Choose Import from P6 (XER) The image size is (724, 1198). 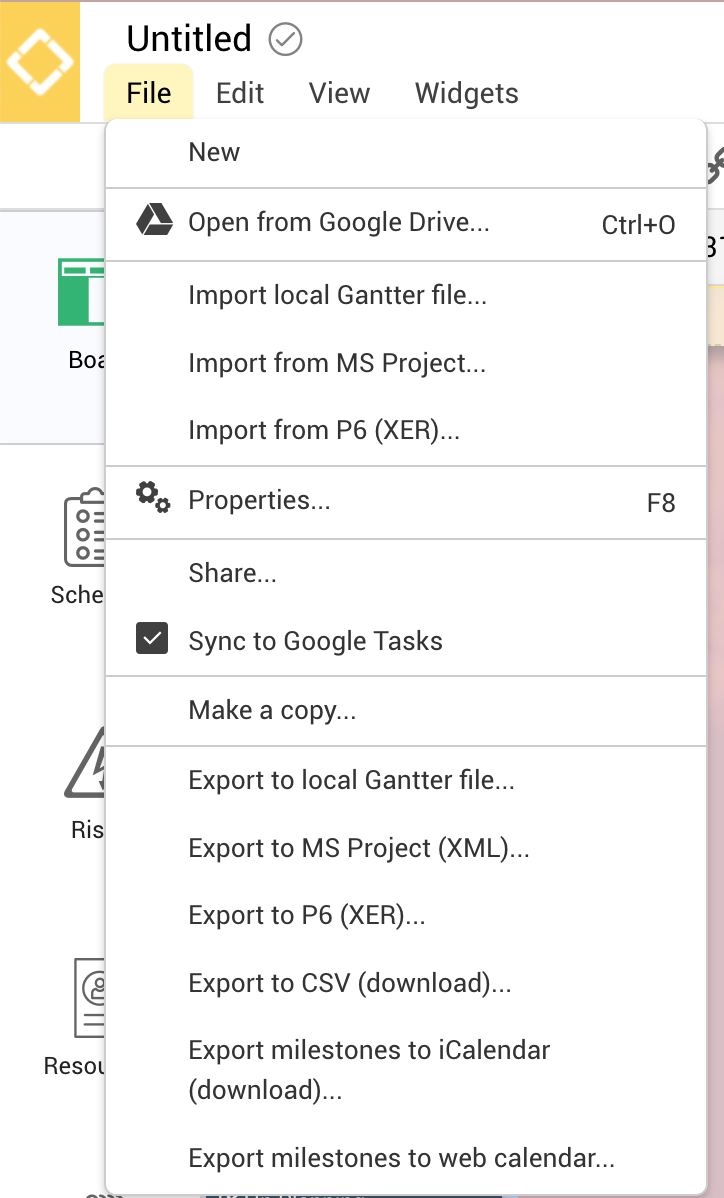click(406, 431)
